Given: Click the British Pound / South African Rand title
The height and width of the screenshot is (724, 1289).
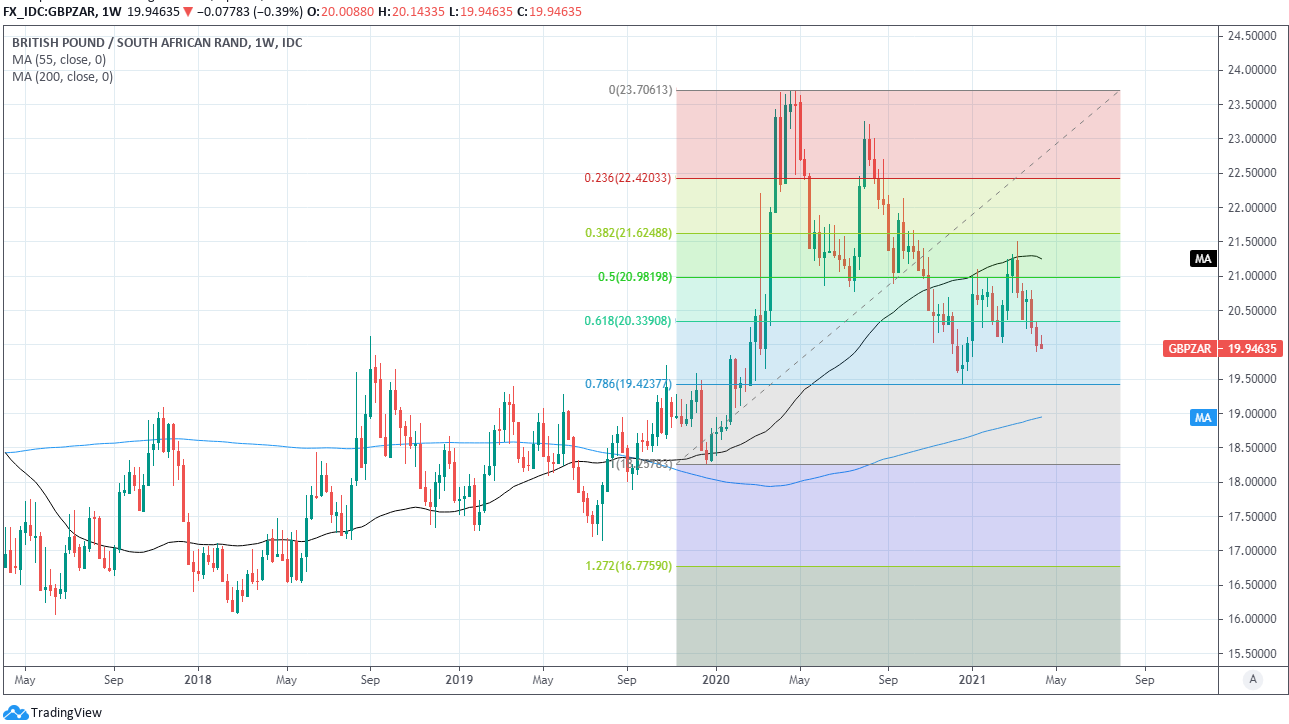Looking at the screenshot, I should coord(157,43).
